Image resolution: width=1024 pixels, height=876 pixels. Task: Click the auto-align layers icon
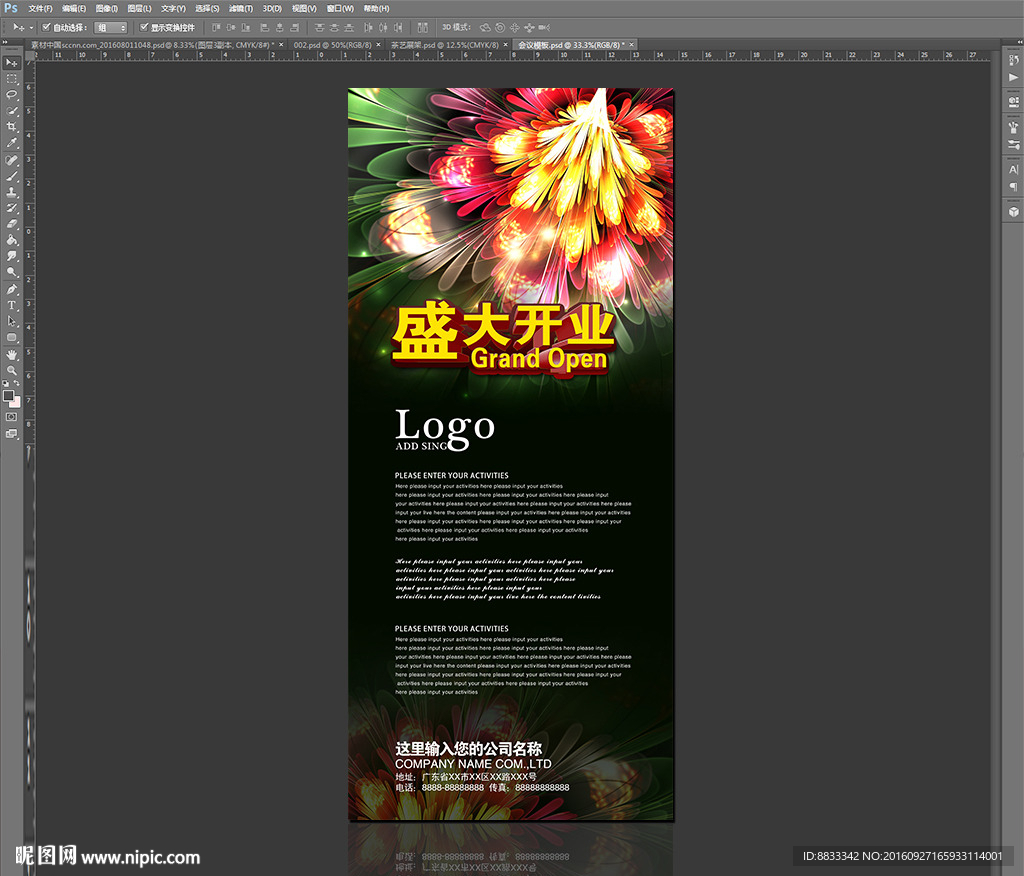[423, 27]
